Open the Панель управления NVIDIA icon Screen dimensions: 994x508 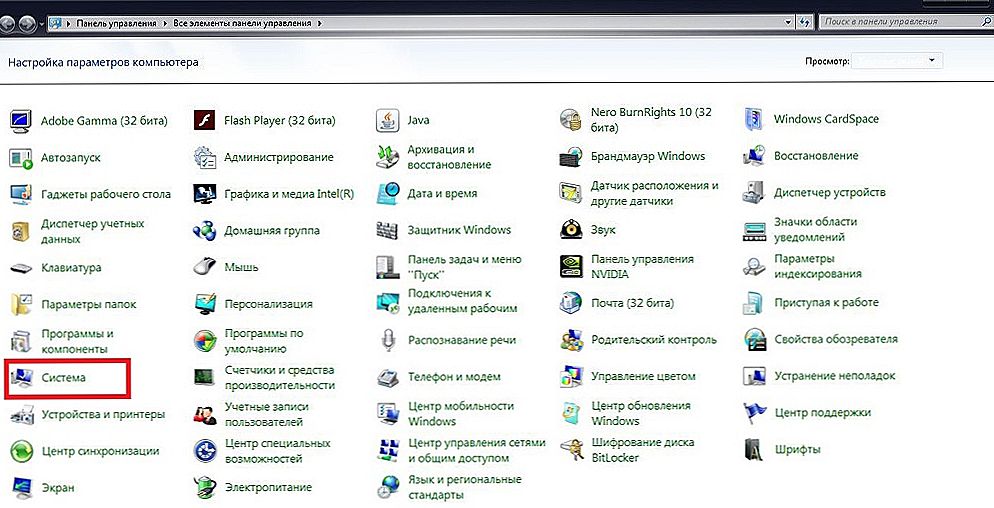point(571,266)
